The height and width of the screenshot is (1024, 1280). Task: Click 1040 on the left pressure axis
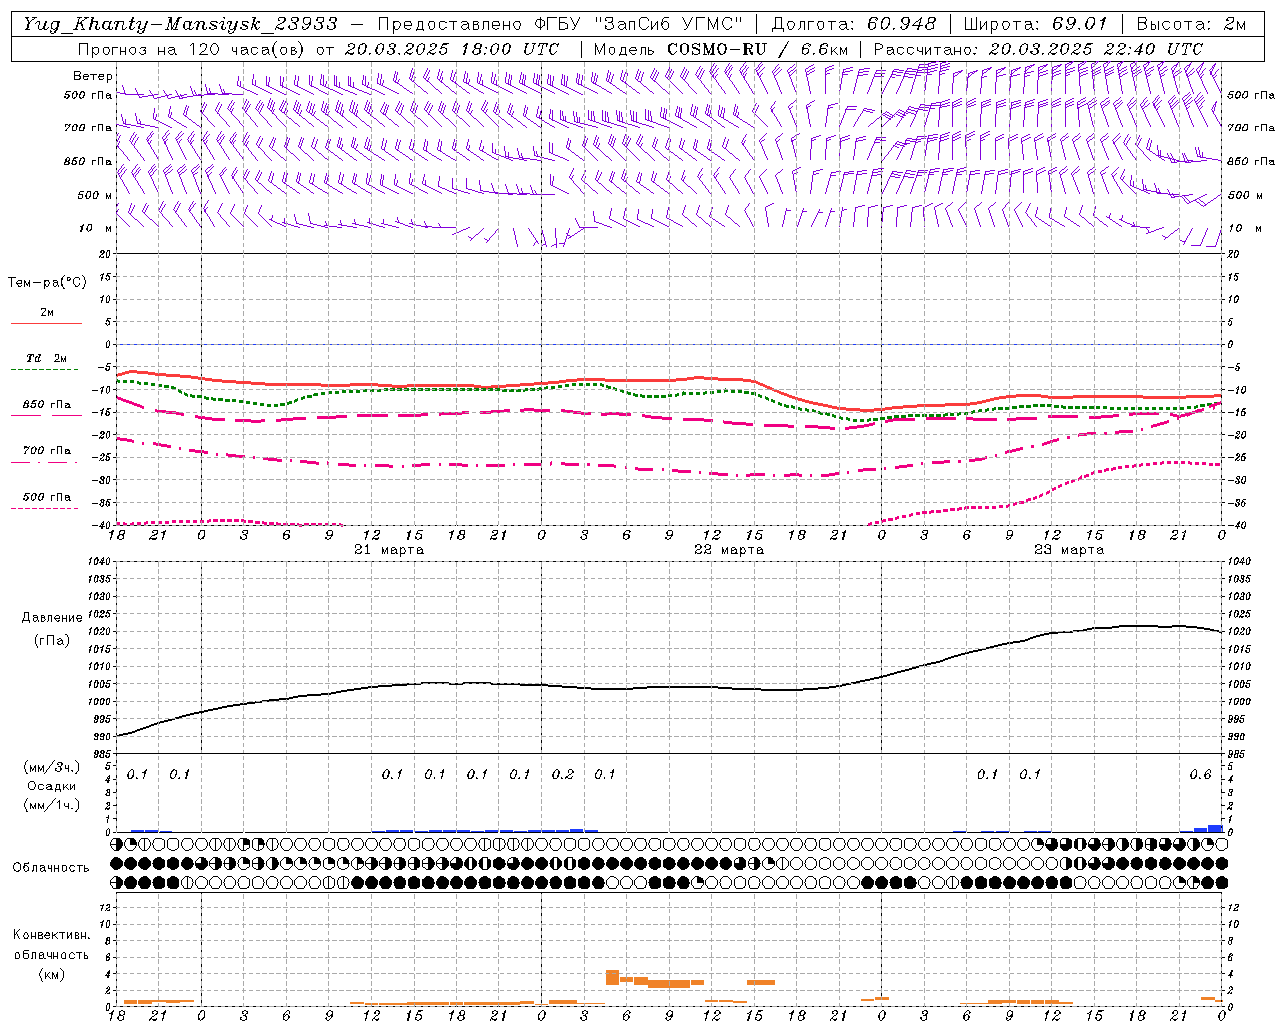pos(99,562)
